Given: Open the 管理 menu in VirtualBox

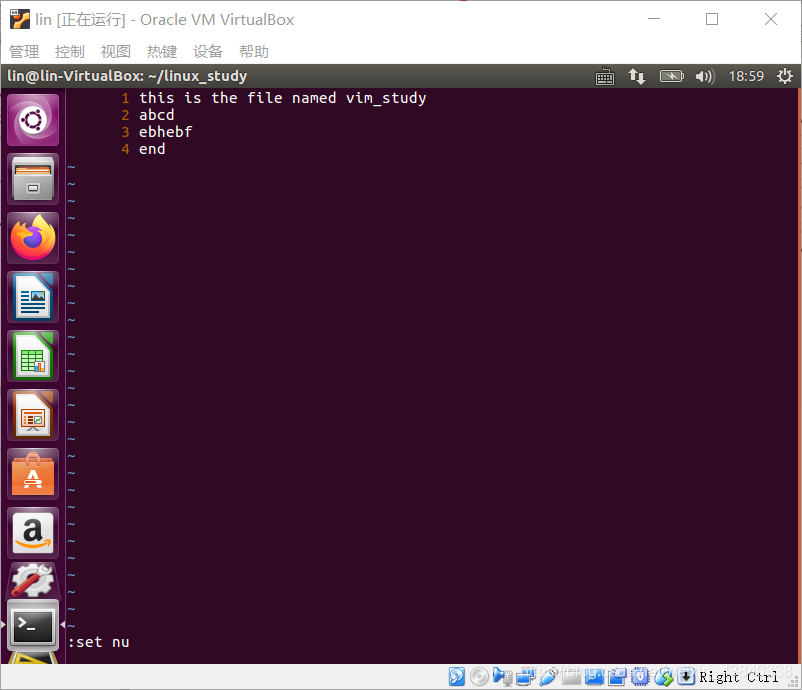Looking at the screenshot, I should click(24, 51).
